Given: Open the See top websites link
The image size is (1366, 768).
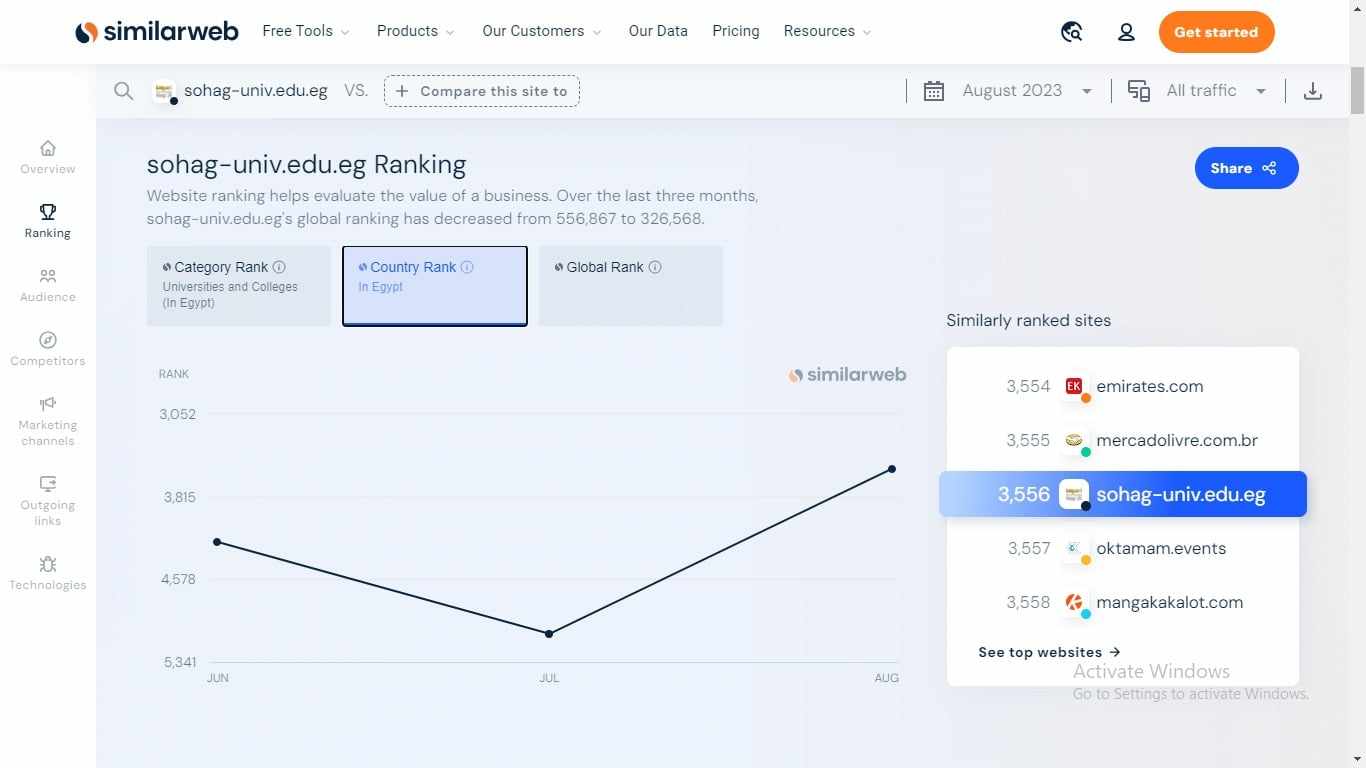Looking at the screenshot, I should 1049,652.
